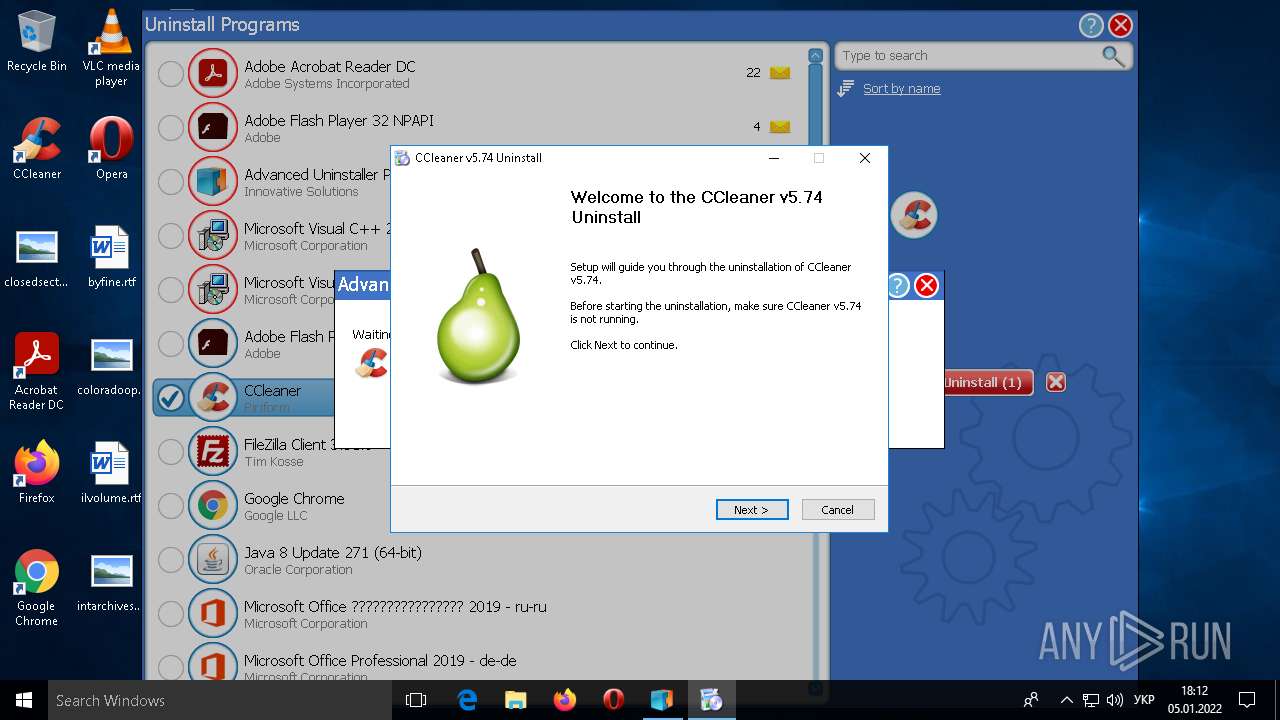Open the Firefox desktop shortcut

(37, 472)
